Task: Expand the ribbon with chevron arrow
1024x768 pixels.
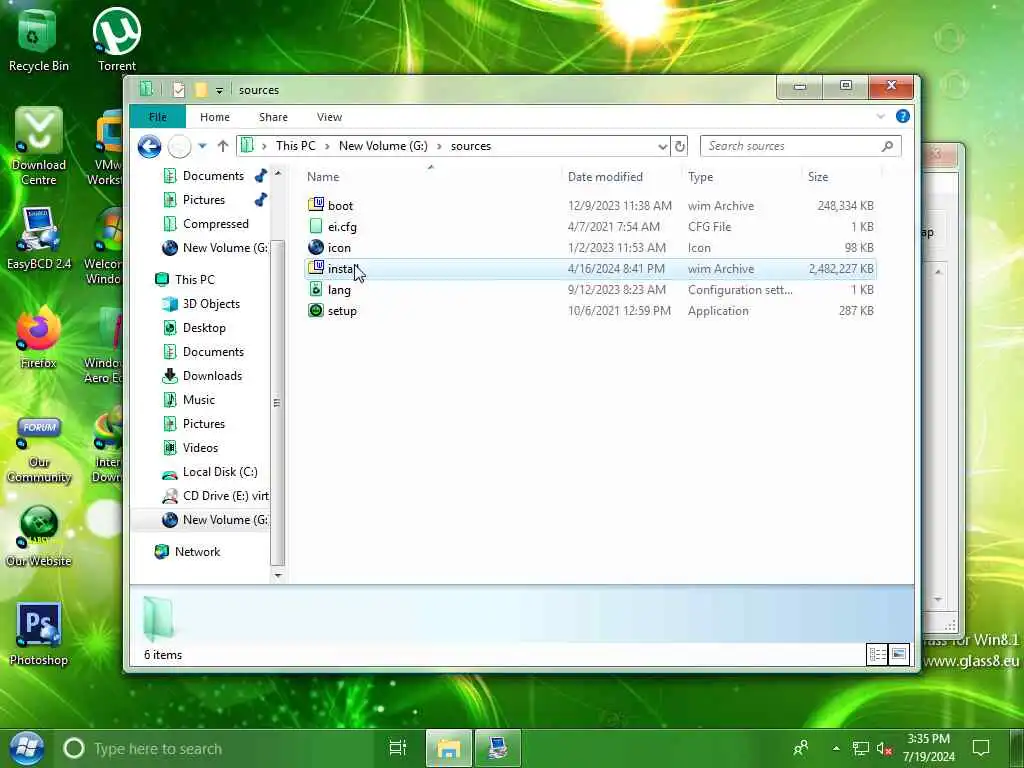Action: pos(880,116)
